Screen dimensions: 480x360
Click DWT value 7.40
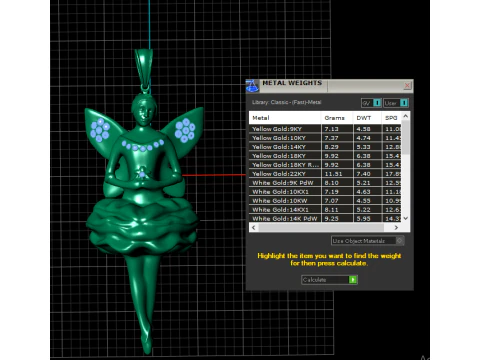point(363,174)
